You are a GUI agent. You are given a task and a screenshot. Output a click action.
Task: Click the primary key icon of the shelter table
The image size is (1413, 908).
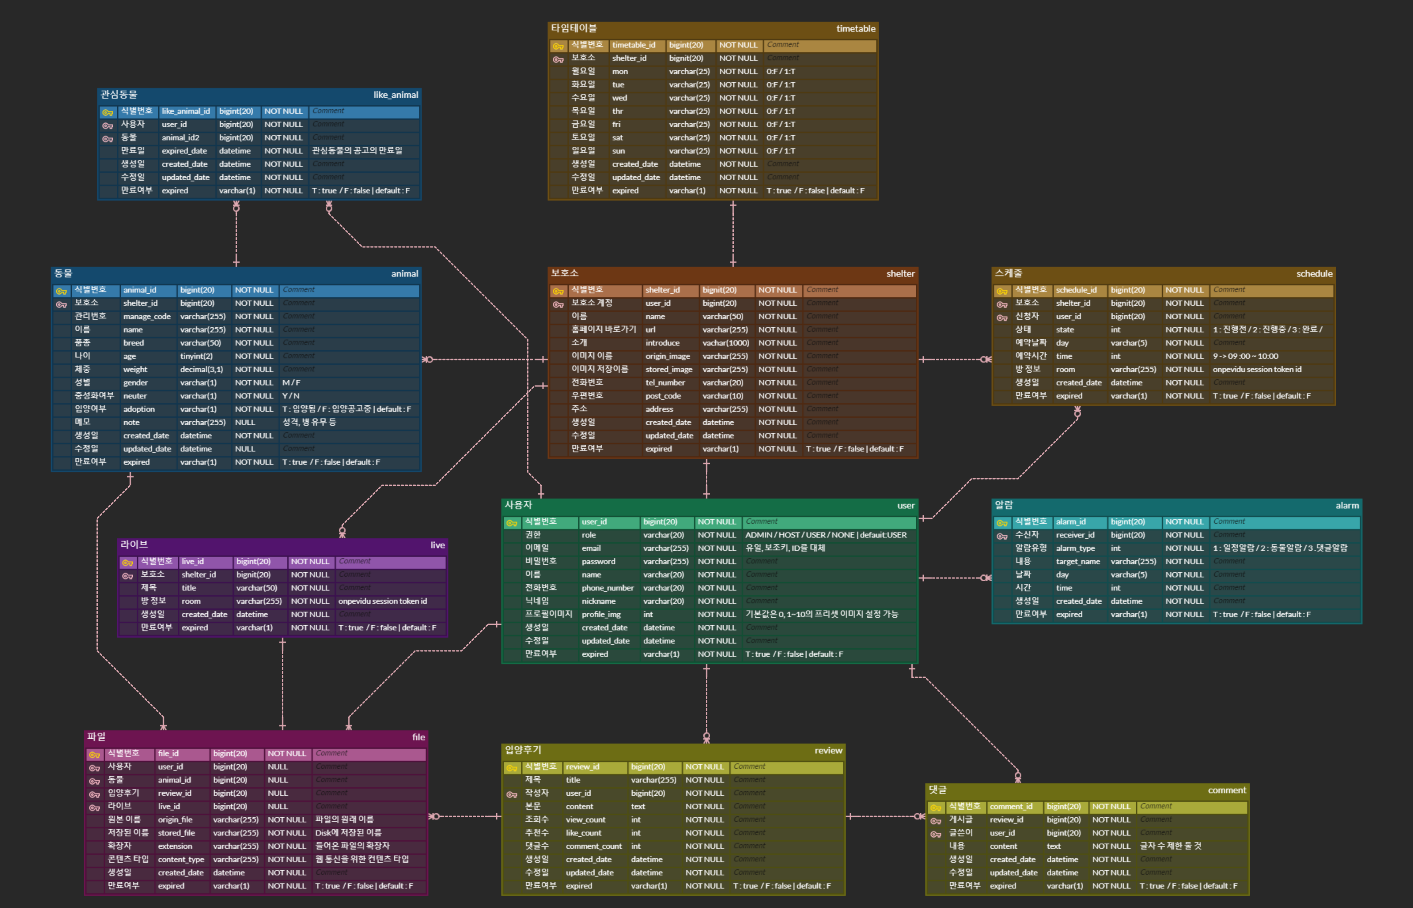[560, 289]
